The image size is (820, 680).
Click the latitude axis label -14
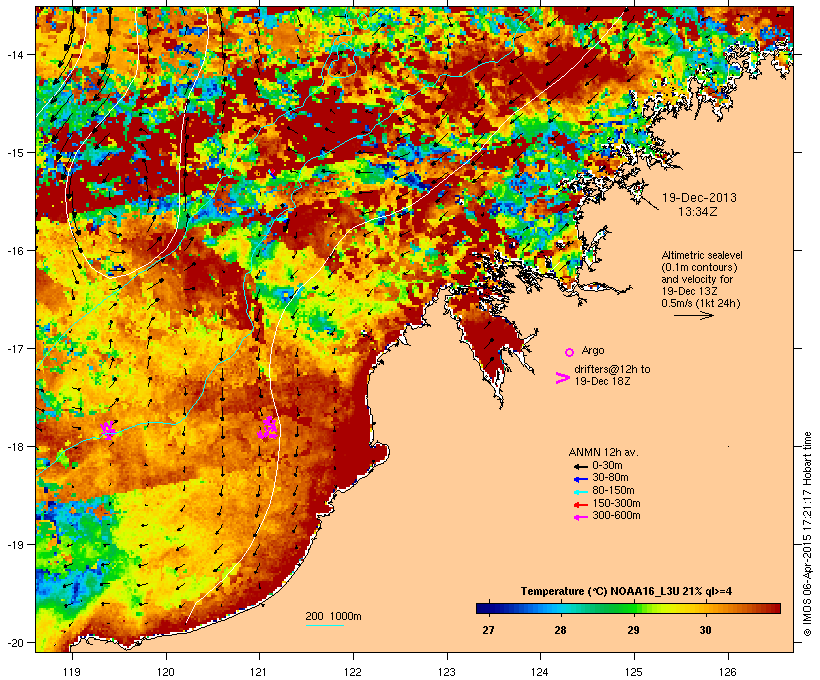[x=15, y=54]
